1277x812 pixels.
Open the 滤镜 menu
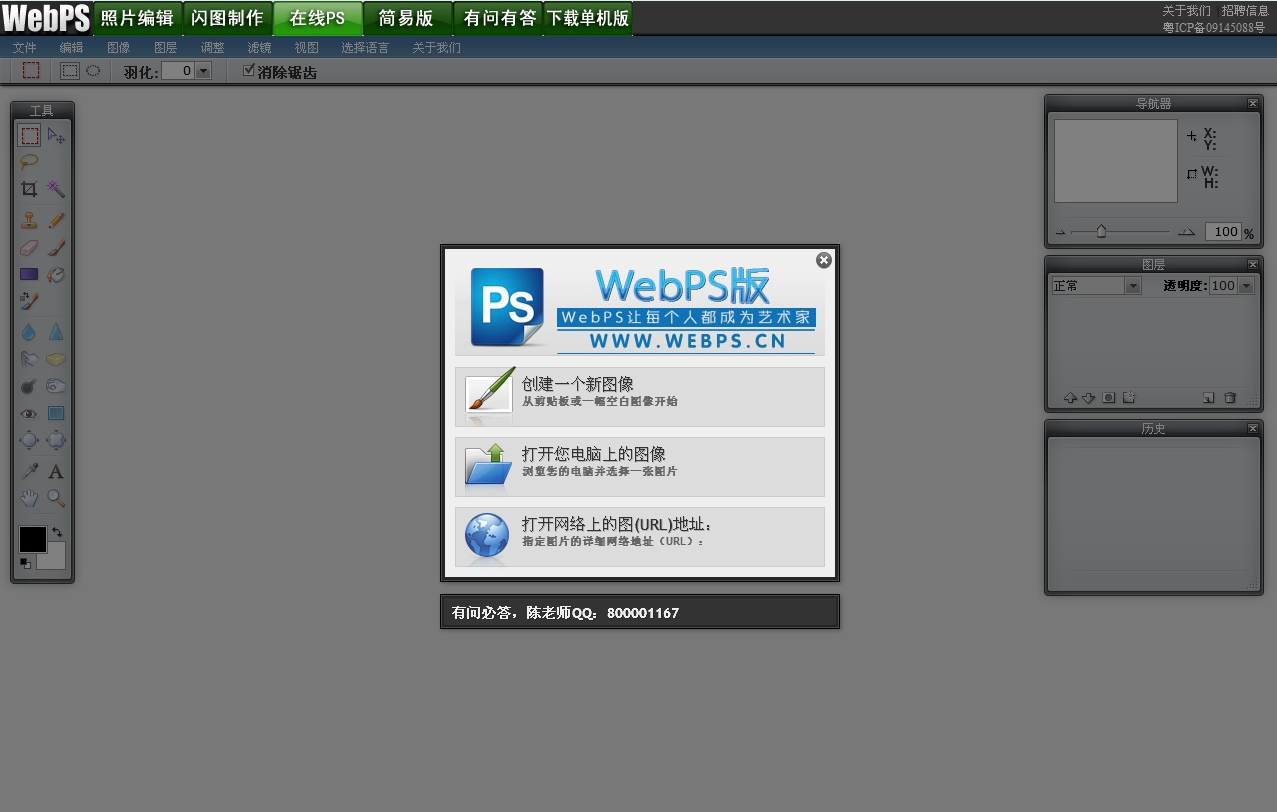tap(259, 47)
